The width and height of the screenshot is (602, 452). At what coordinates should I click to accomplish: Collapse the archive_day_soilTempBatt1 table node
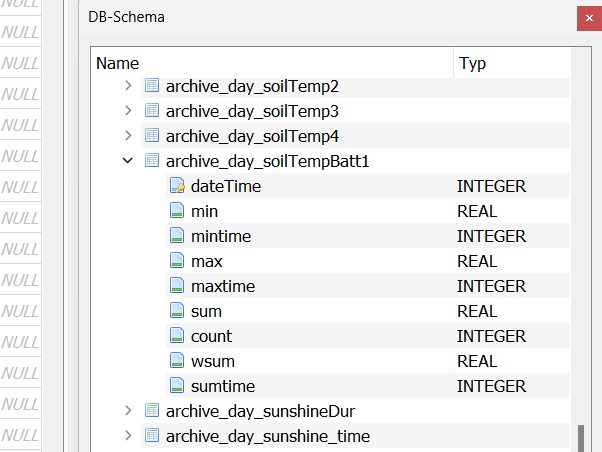pos(128,161)
